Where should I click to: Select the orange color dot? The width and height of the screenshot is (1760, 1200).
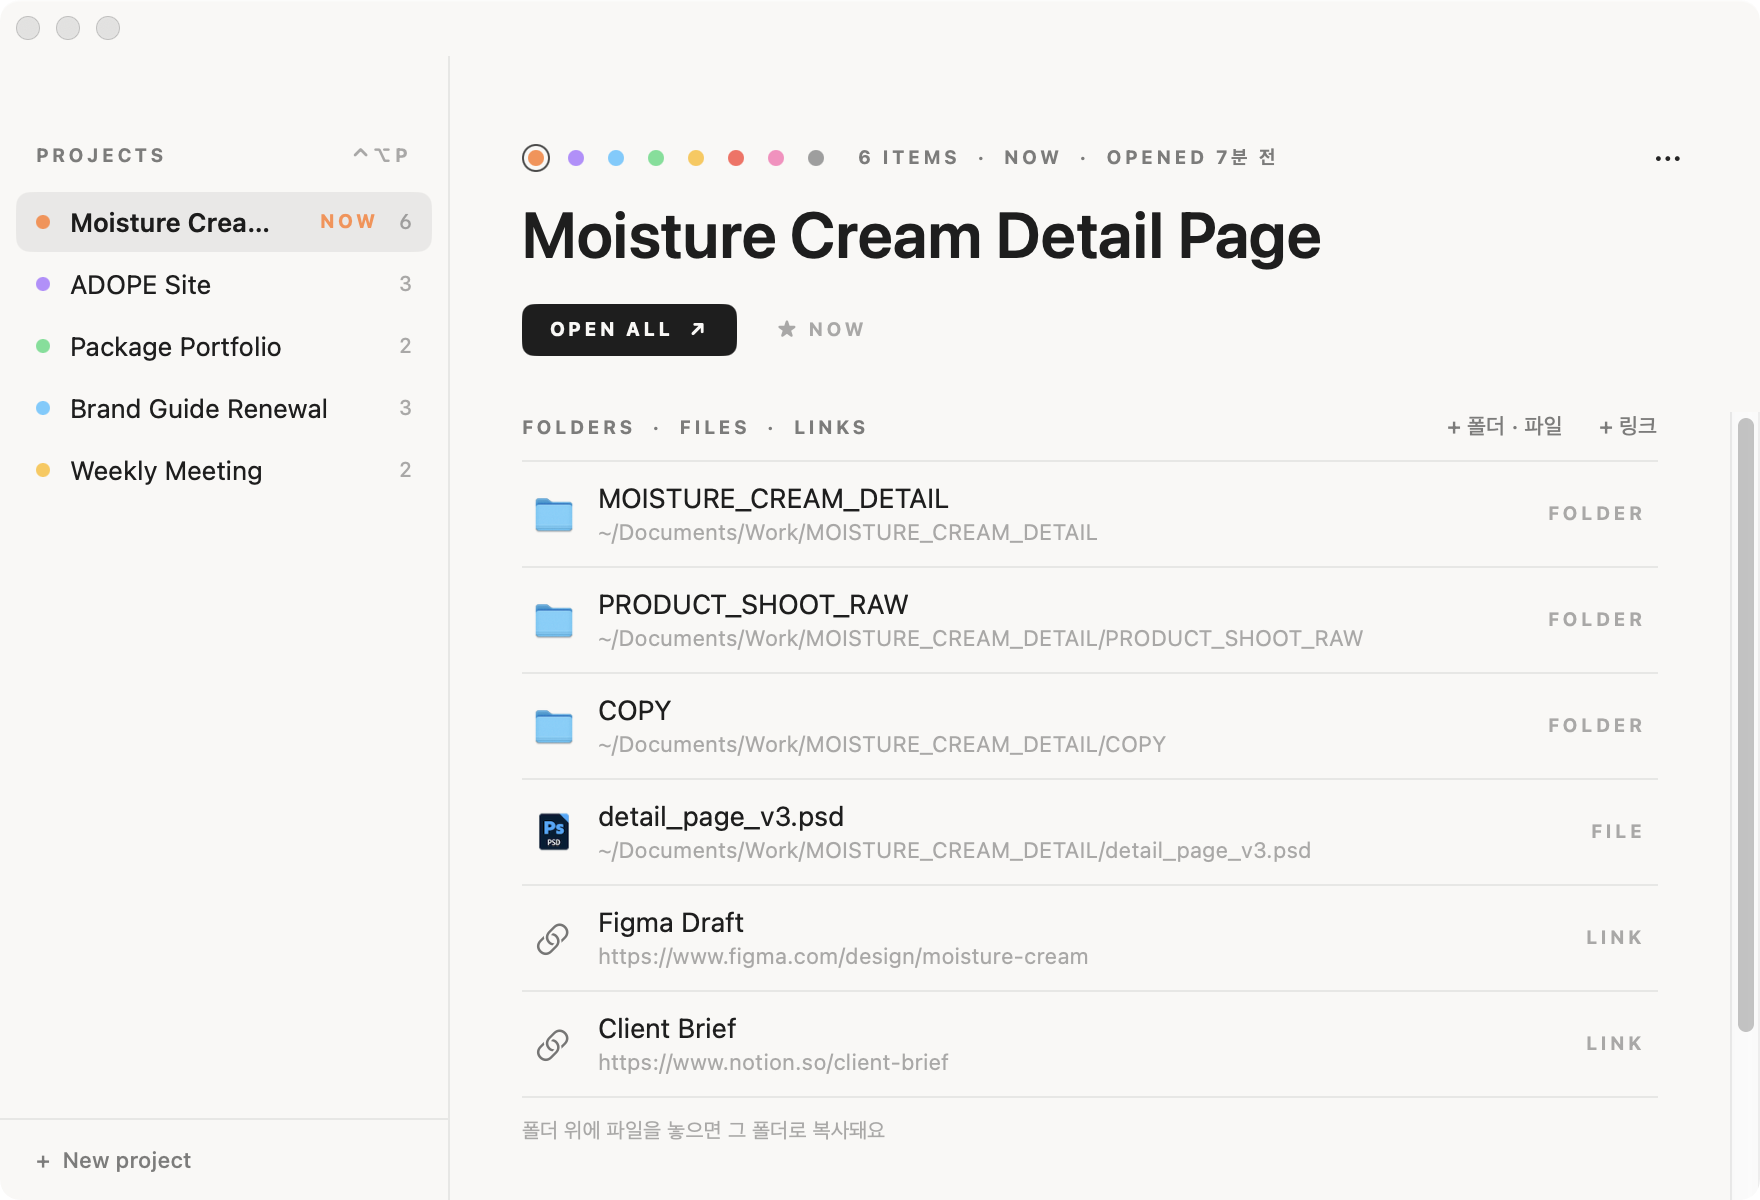pos(536,158)
